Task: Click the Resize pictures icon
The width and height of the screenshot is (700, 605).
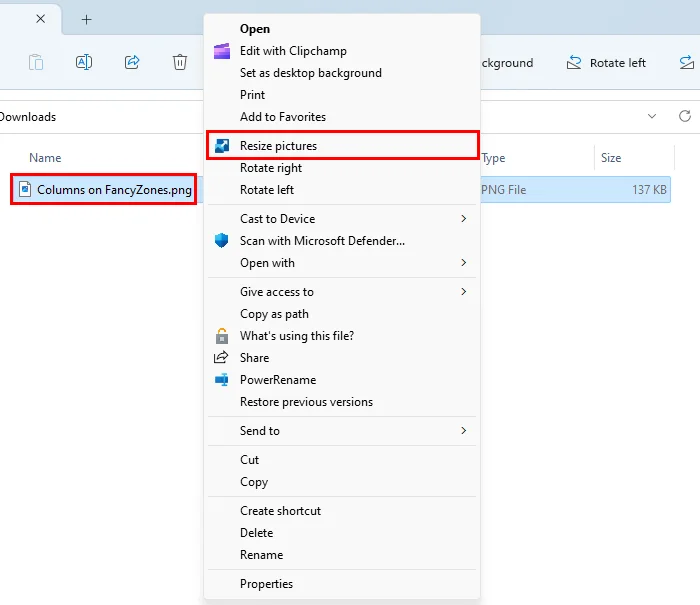Action: point(222,146)
